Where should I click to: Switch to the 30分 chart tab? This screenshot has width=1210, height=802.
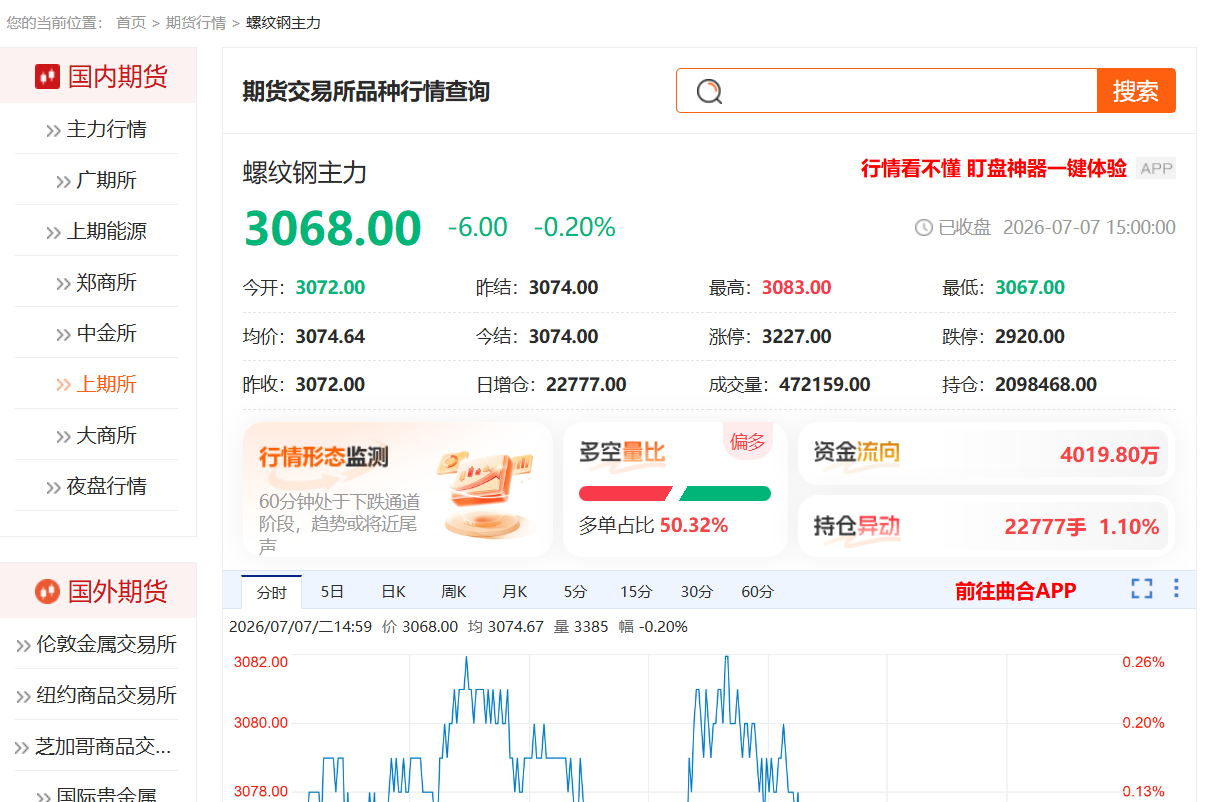[x=696, y=591]
